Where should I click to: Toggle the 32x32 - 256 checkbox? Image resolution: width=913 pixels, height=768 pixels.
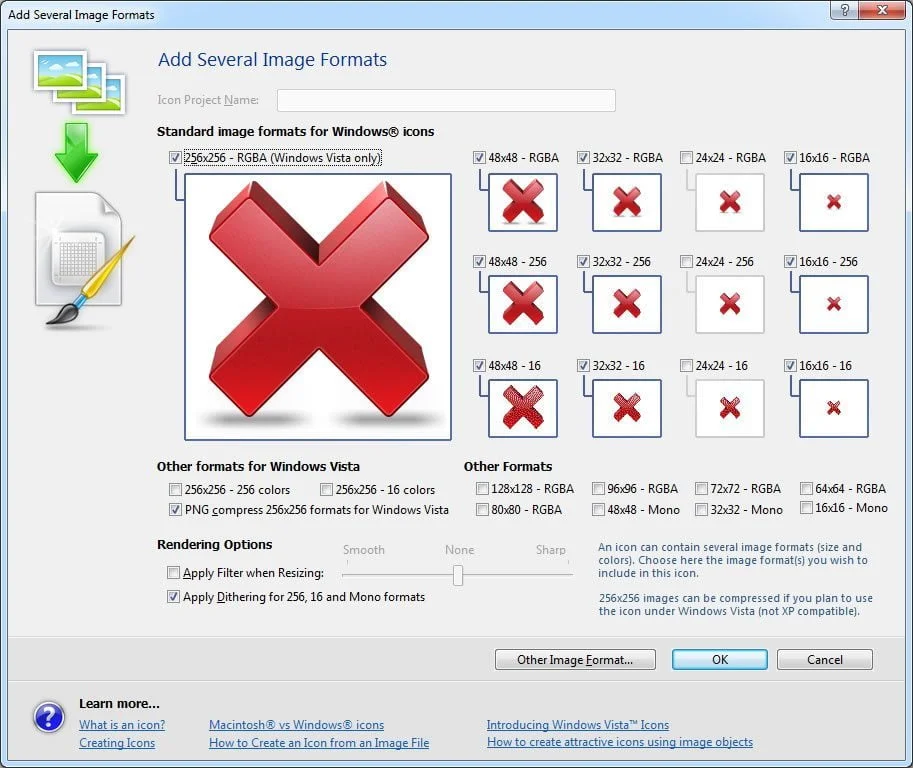tap(583, 261)
